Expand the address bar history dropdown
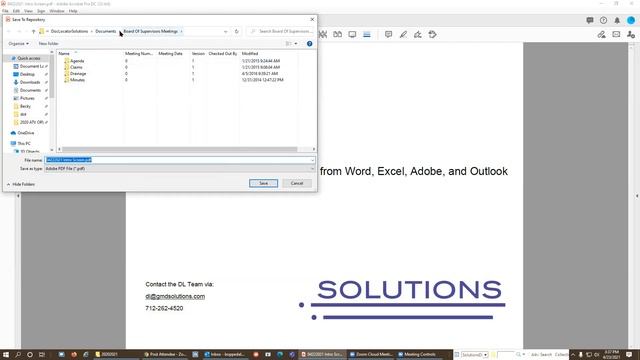The image size is (640, 360). coord(225,31)
